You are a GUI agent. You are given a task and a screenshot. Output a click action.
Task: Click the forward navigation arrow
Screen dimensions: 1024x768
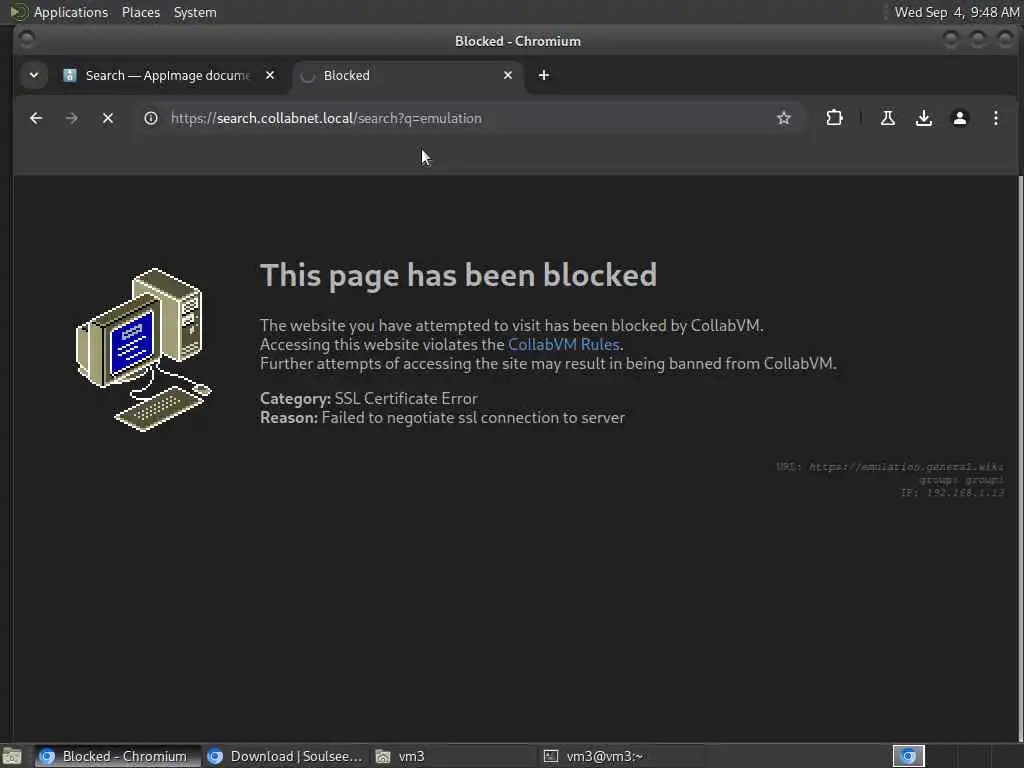click(x=72, y=118)
